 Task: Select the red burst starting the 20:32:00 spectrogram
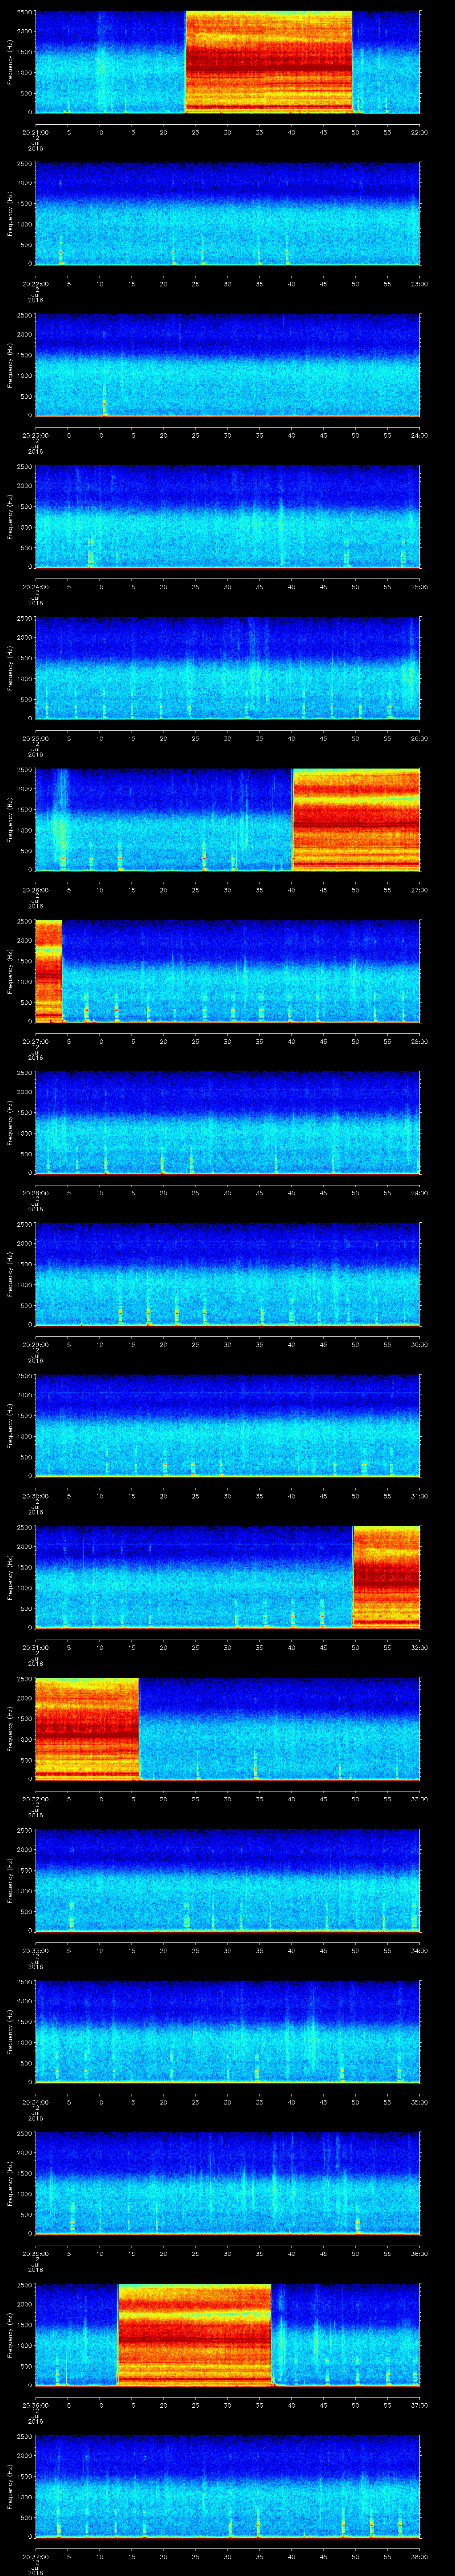pos(86,1727)
